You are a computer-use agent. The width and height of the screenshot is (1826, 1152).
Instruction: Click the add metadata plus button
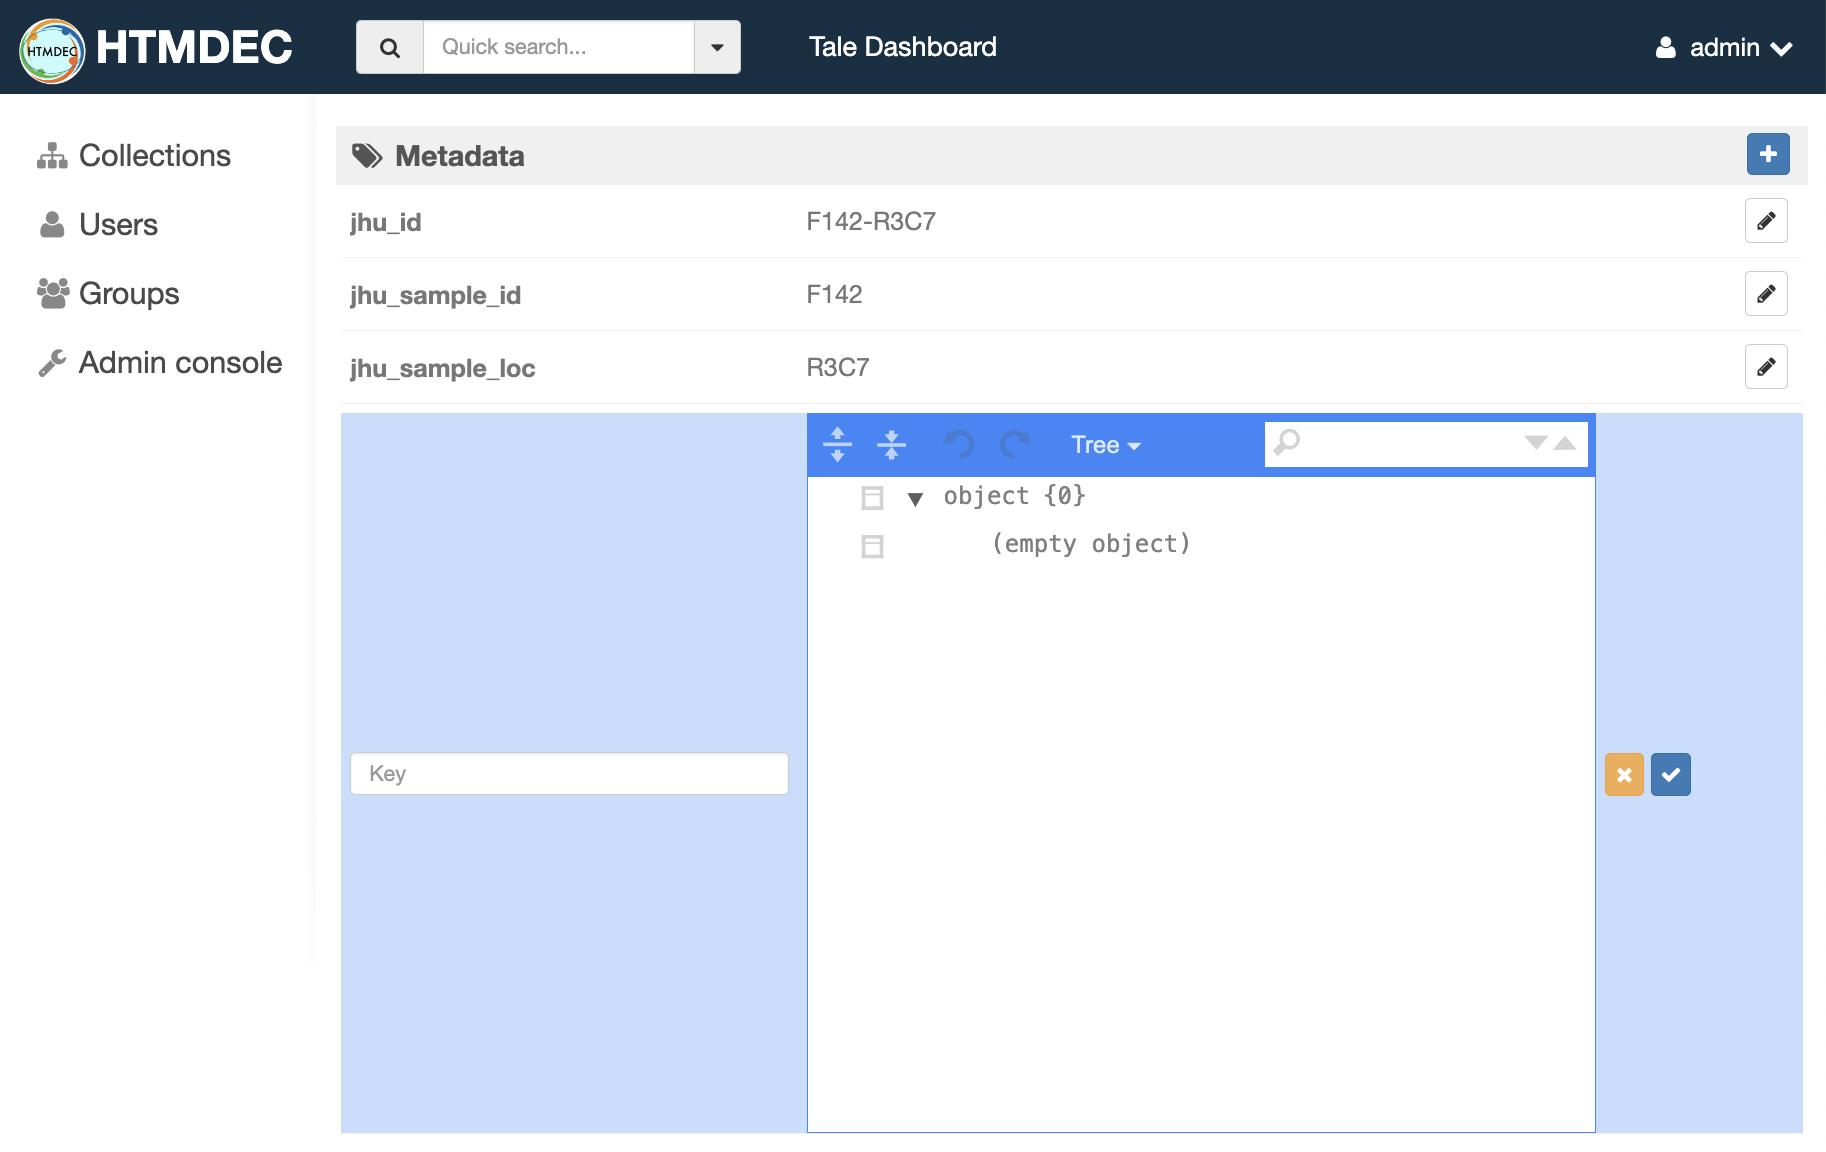click(x=1767, y=154)
